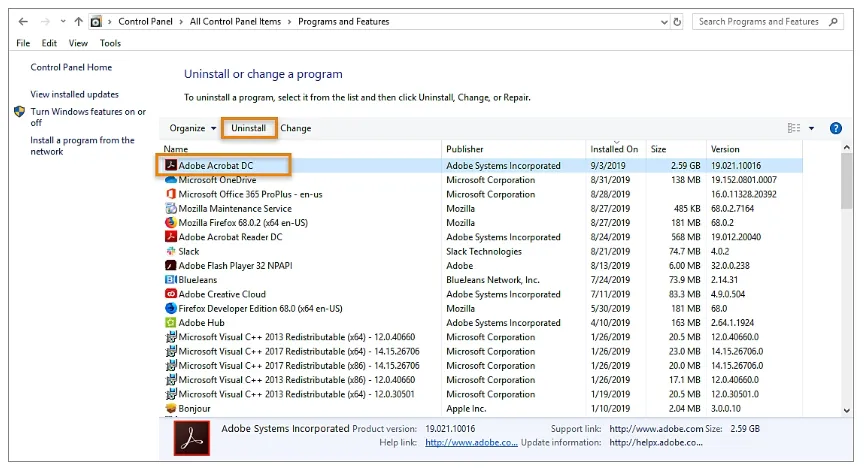The width and height of the screenshot is (867, 468).
Task: Click the Slack Technologies publisher cell
Action: [x=484, y=251]
